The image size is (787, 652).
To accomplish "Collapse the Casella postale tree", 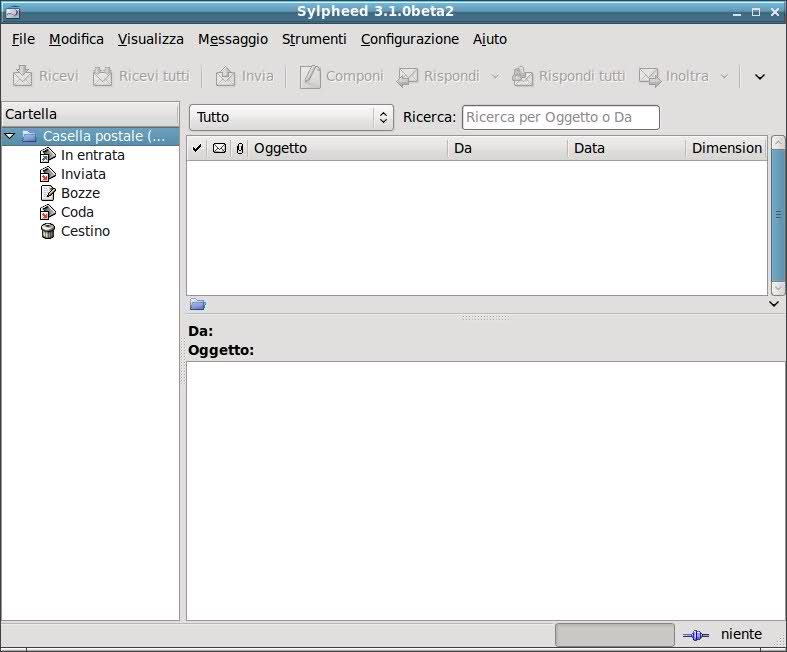I will click(x=10, y=136).
